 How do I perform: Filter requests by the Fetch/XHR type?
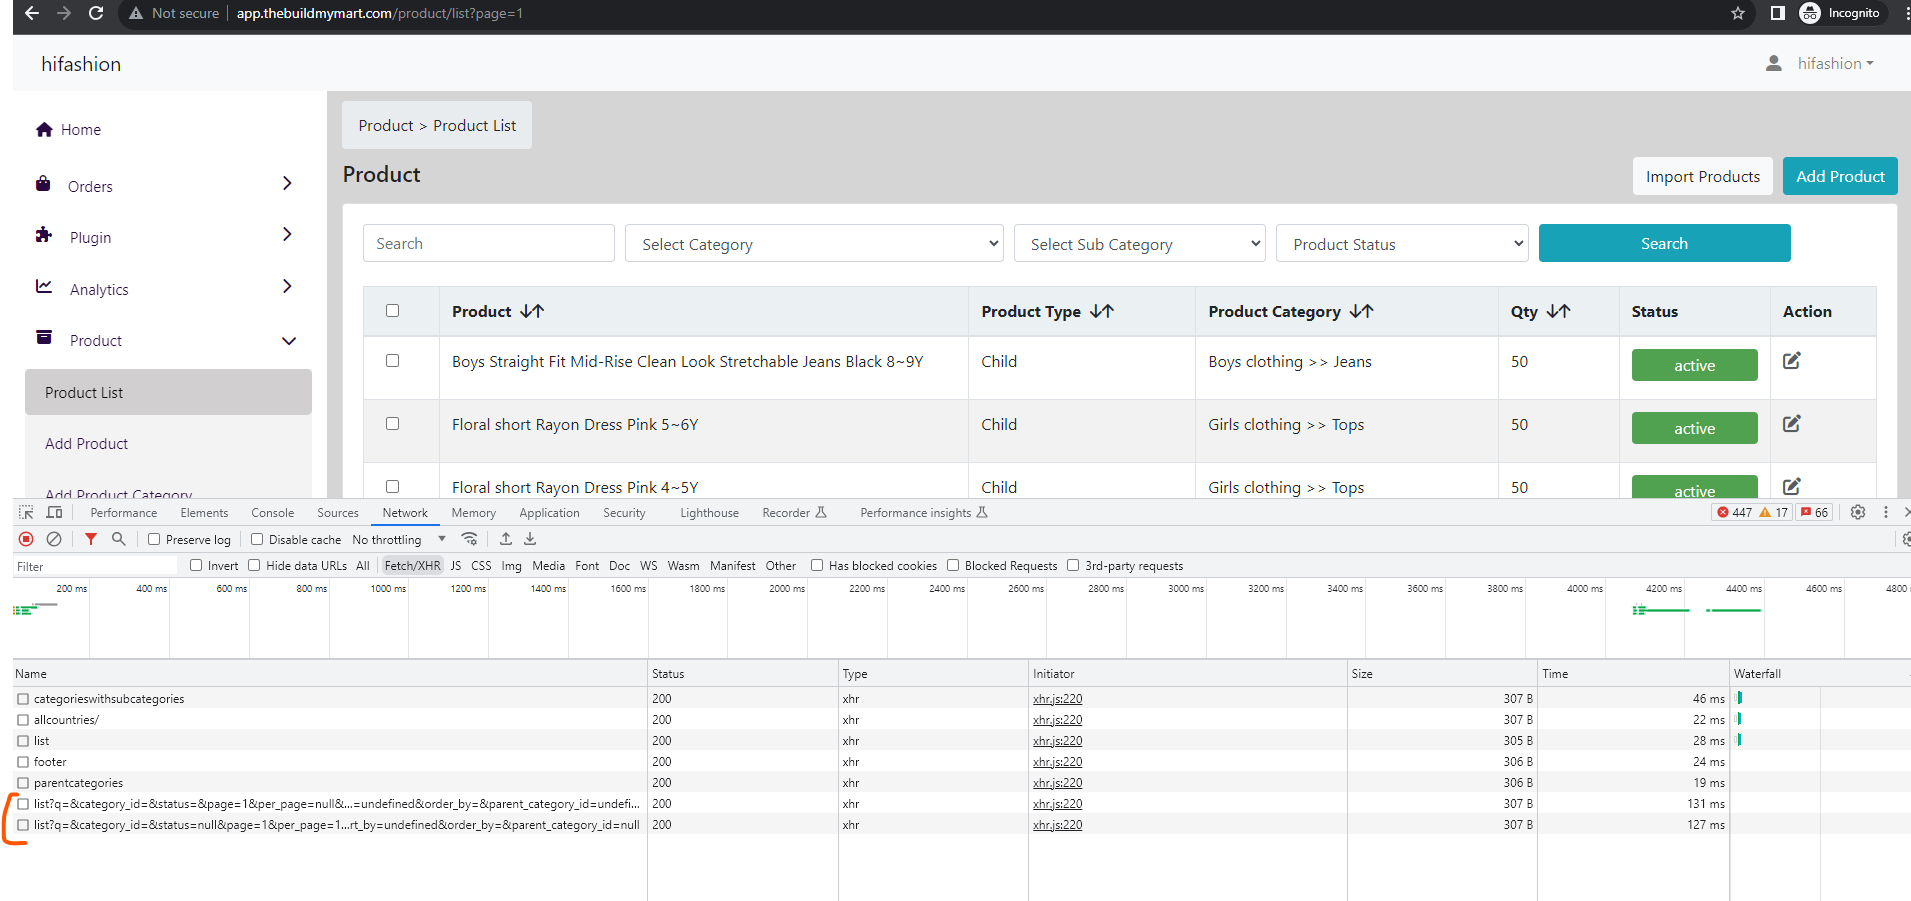click(x=412, y=565)
